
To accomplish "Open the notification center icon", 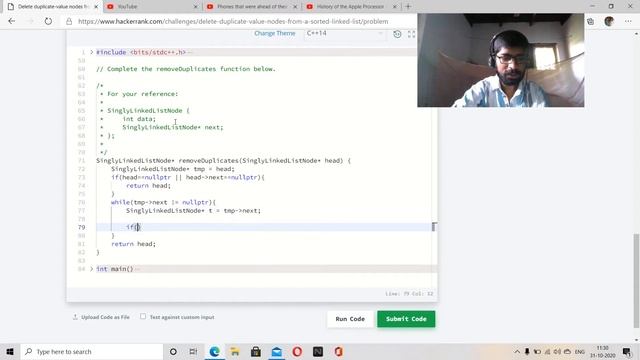I will (627, 351).
